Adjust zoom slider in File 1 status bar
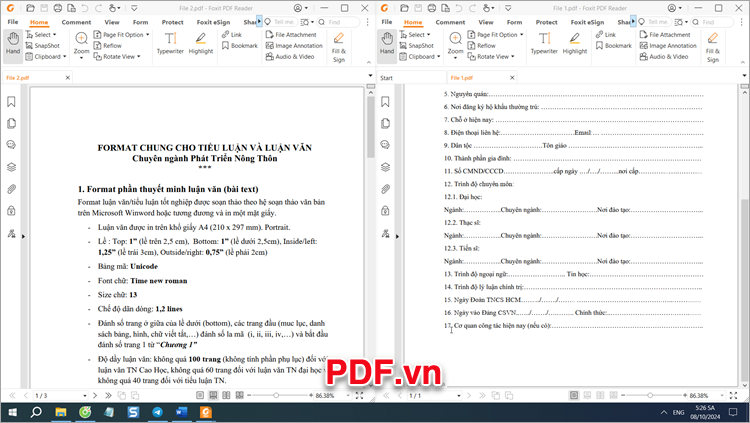Viewport: 750px width, 423px height. pos(650,395)
